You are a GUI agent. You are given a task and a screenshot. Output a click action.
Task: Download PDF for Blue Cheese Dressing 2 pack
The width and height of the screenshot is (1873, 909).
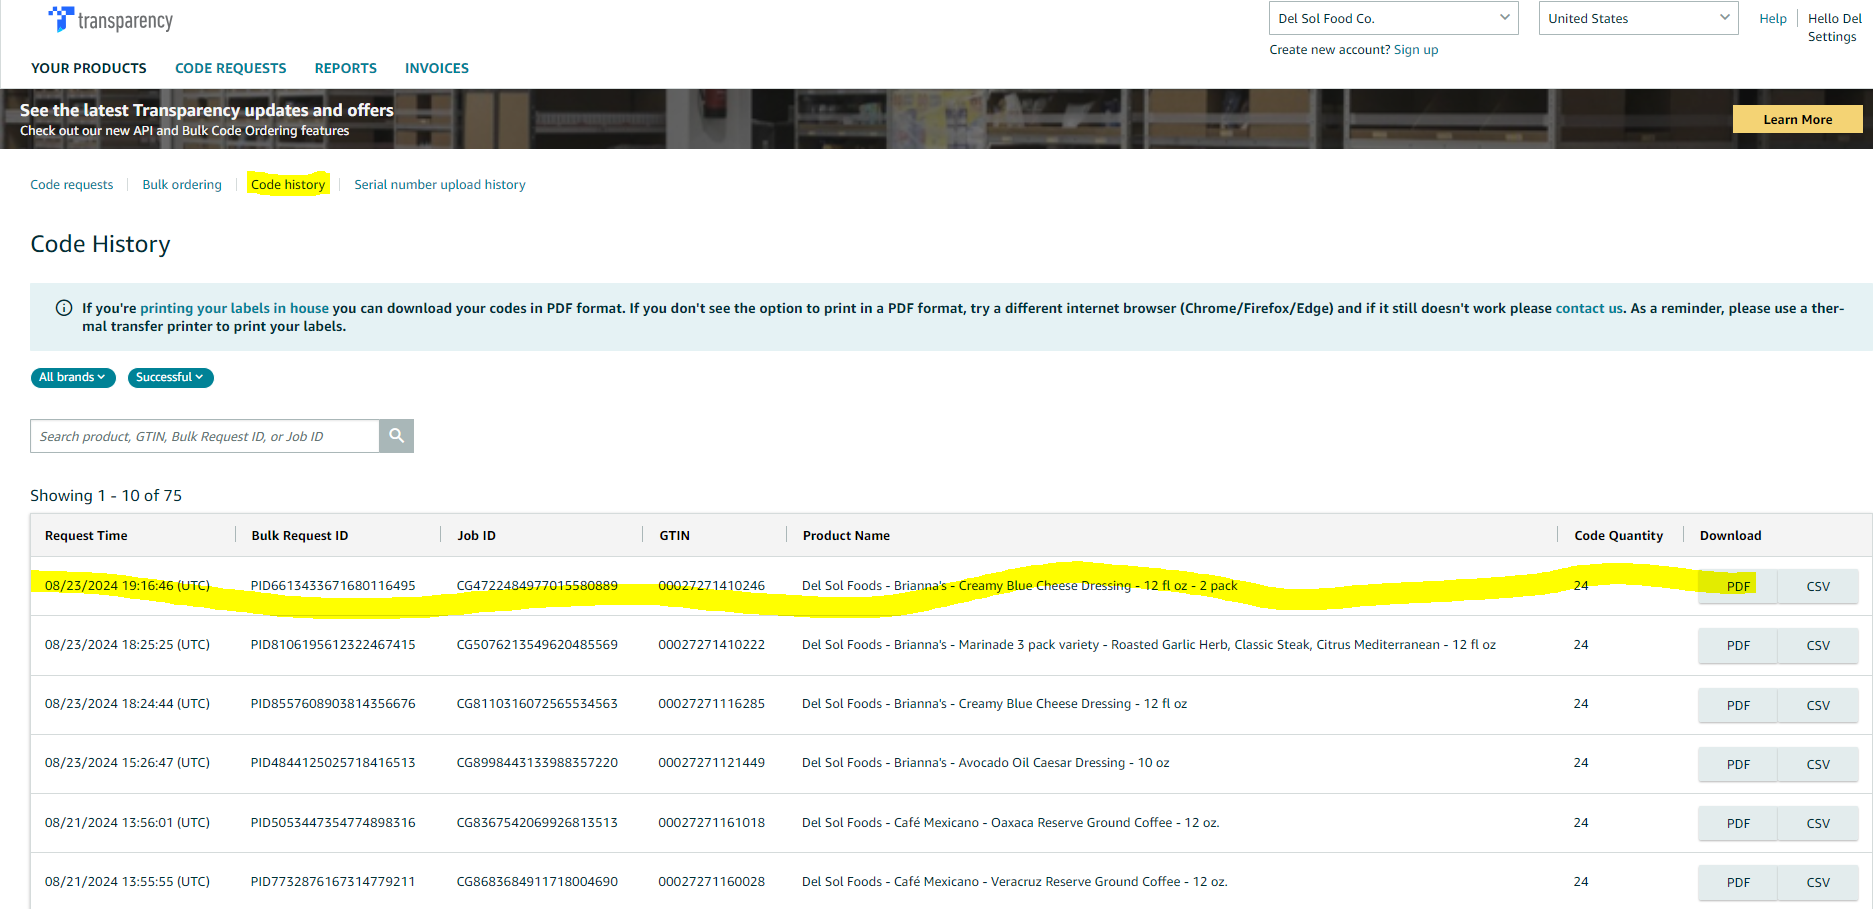point(1738,586)
